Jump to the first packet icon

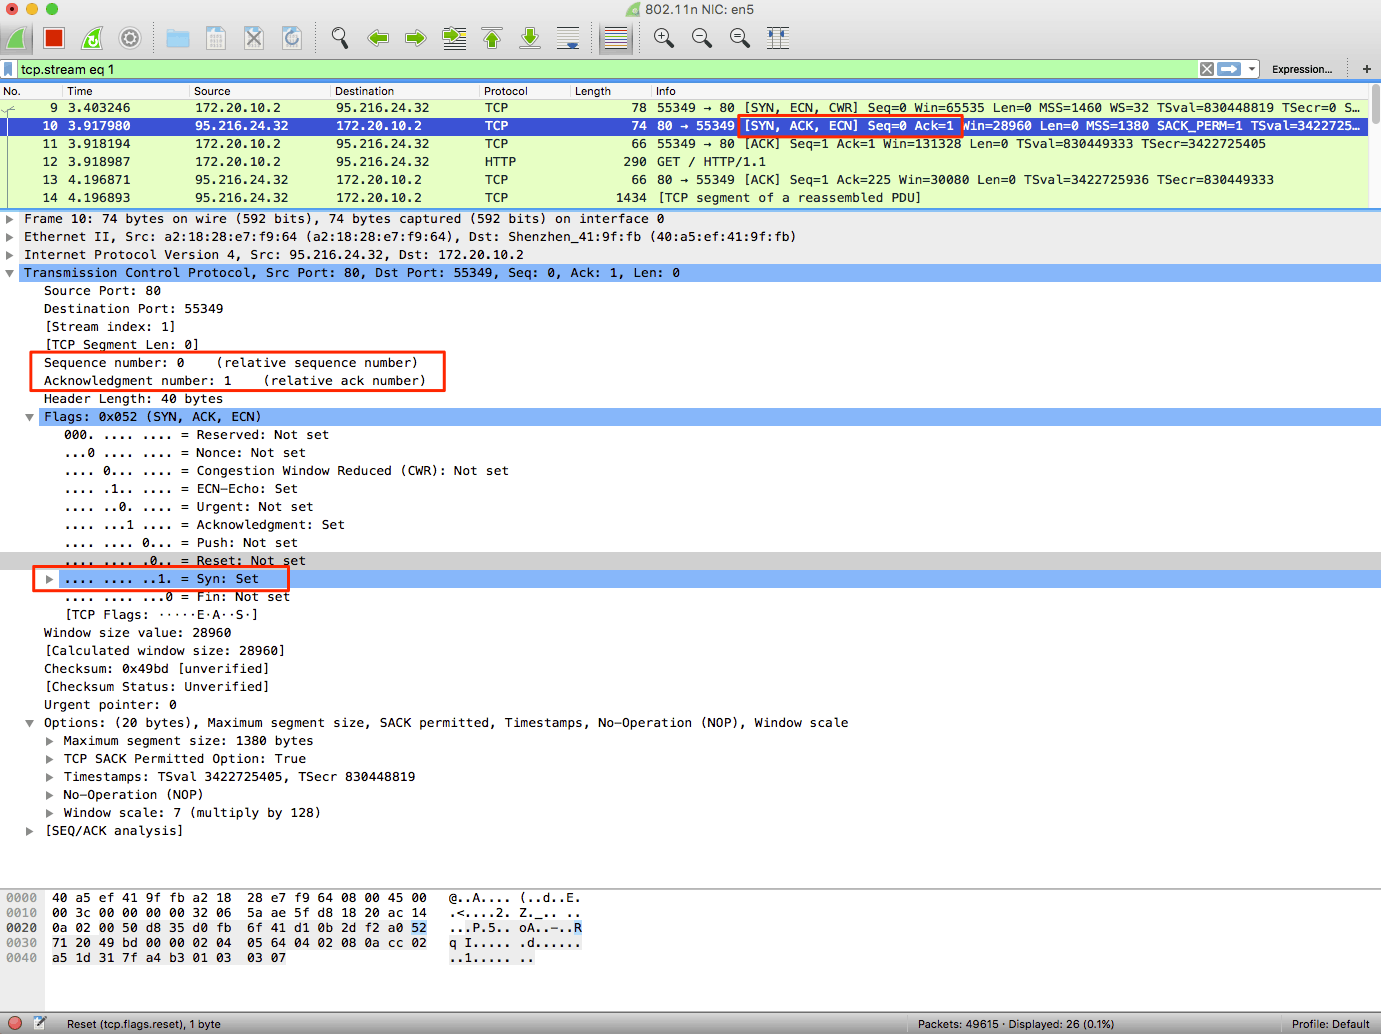[x=492, y=39]
